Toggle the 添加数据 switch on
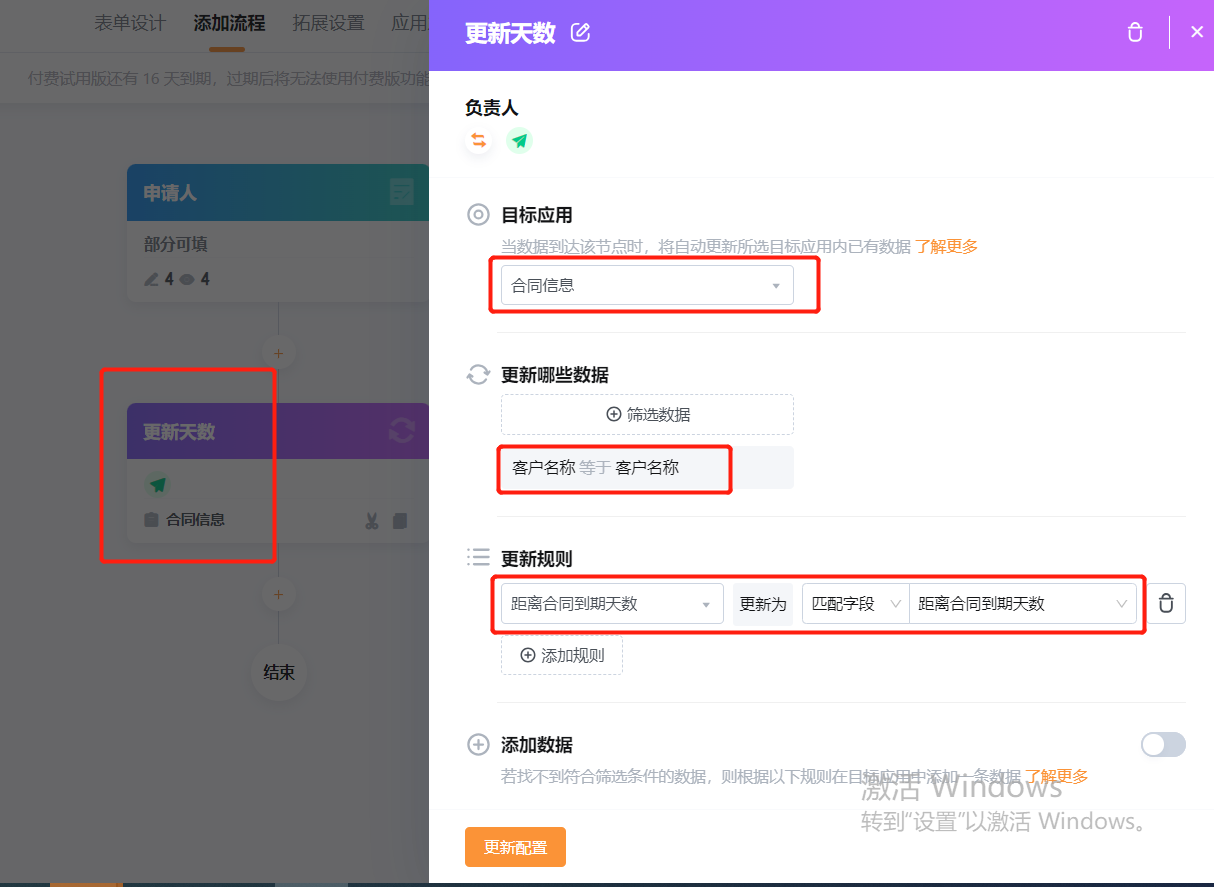The height and width of the screenshot is (887, 1214). pyautogui.click(x=1163, y=744)
